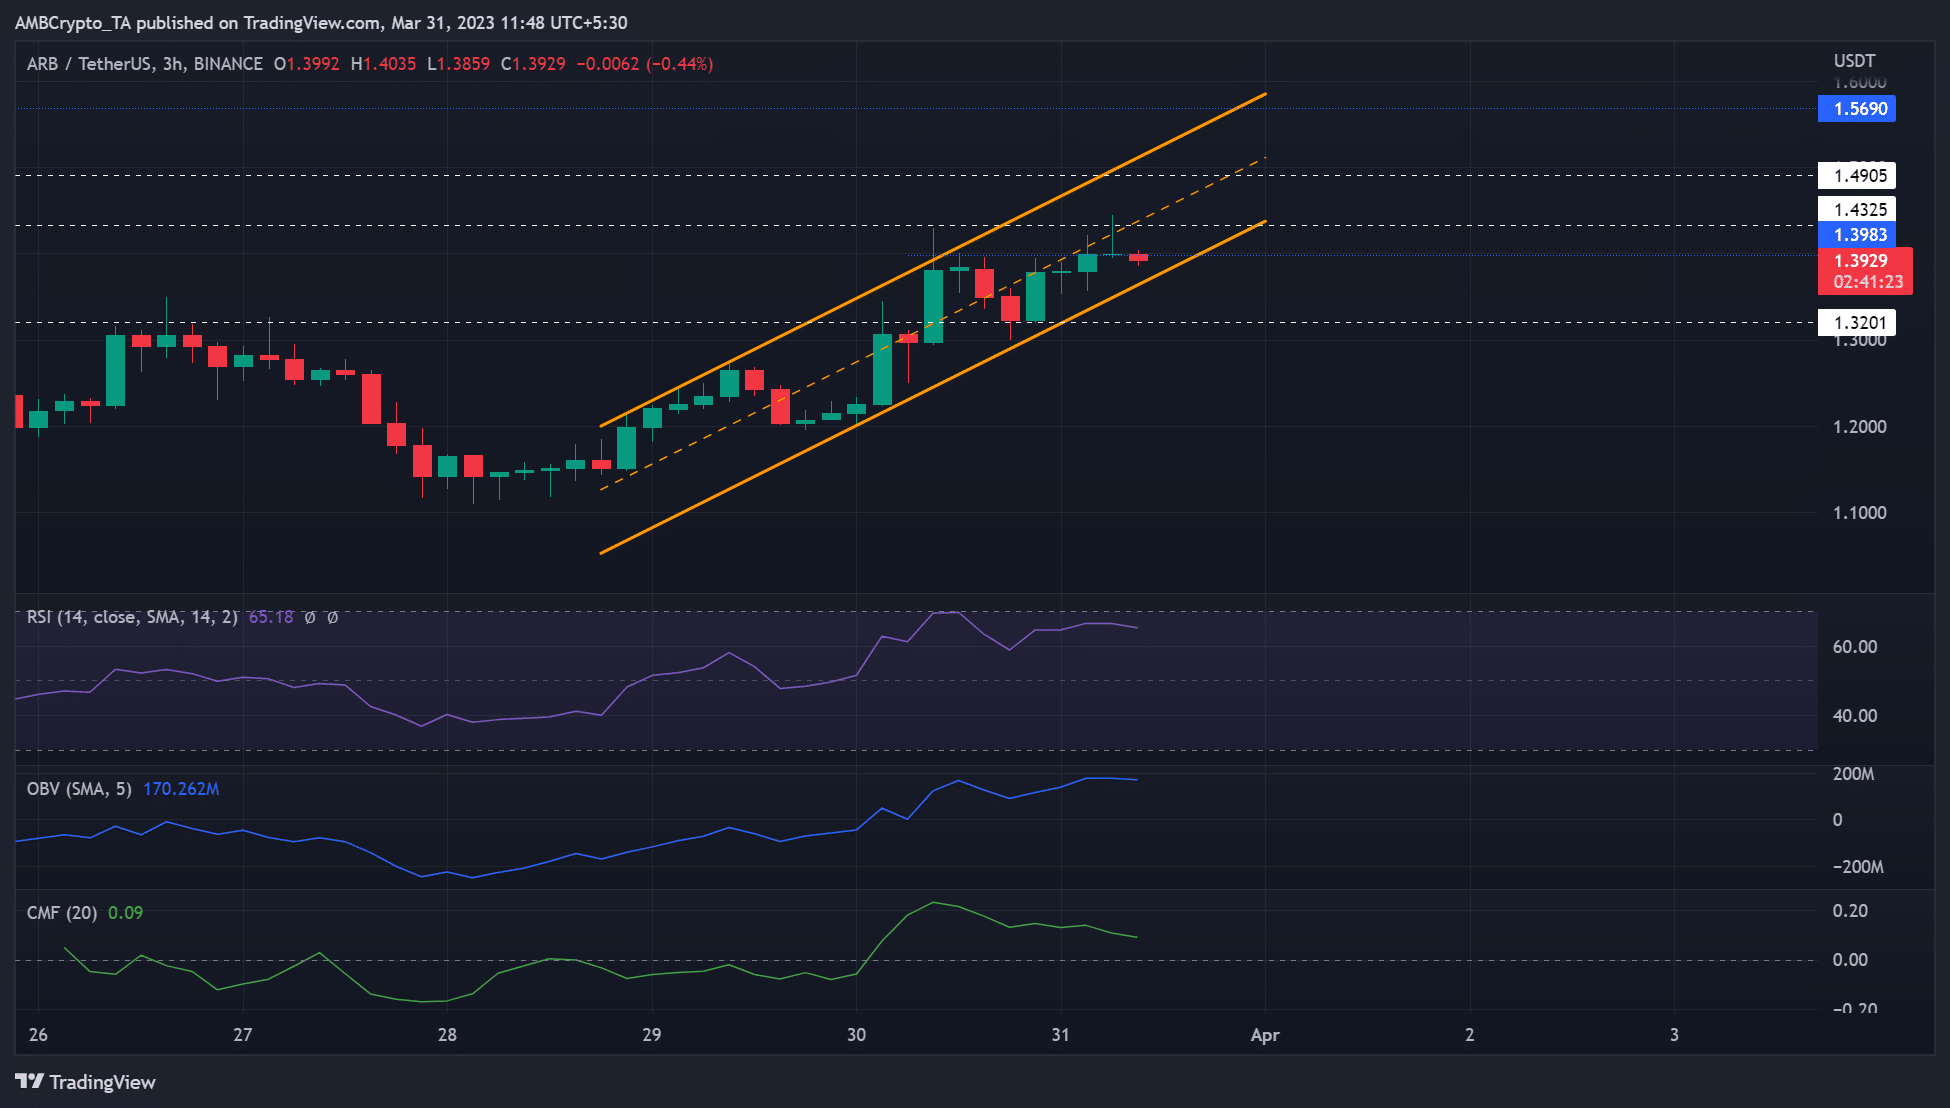The height and width of the screenshot is (1108, 1950).
Task: Click the white 1.4905 level label
Action: (1857, 176)
